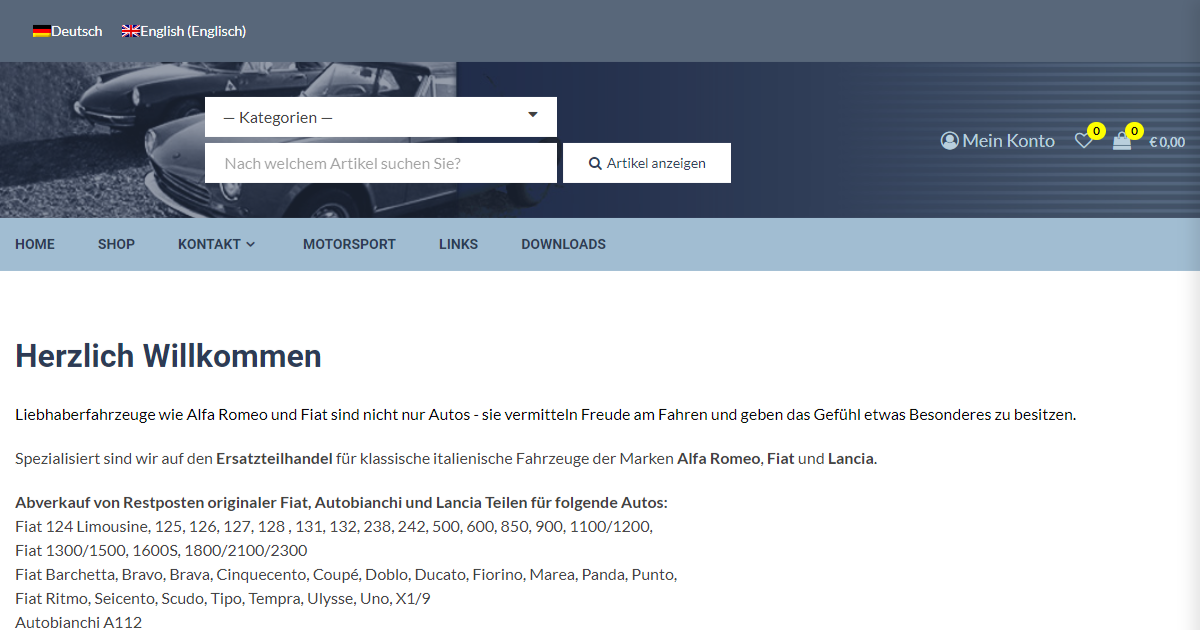This screenshot has height=630, width=1200.
Task: Open the SHOP menu item
Action: (116, 244)
